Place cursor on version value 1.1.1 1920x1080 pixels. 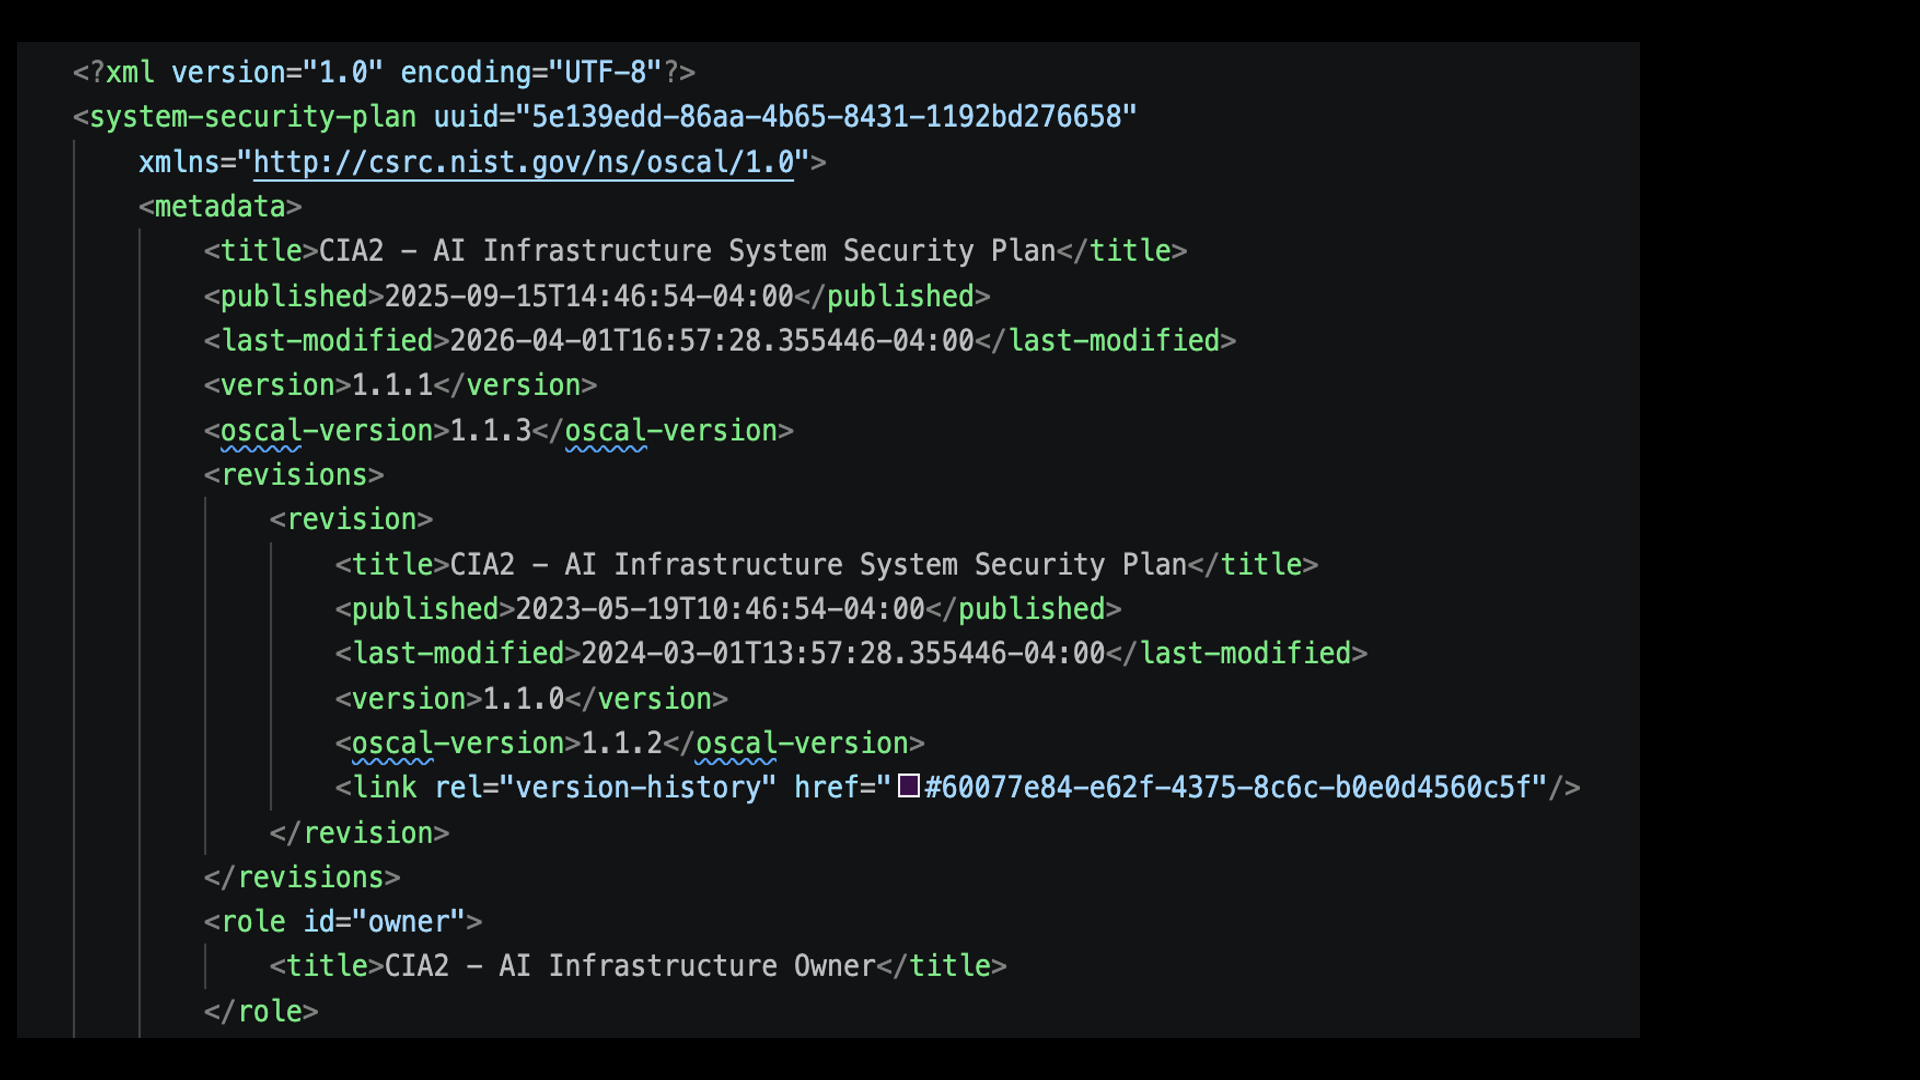coord(392,385)
